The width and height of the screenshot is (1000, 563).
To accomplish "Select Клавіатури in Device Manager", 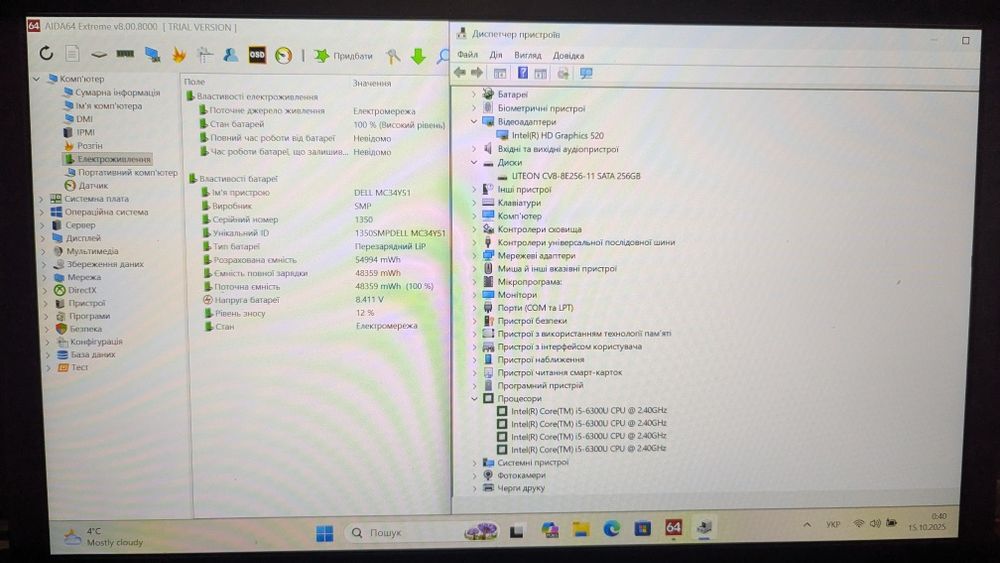I will coord(519,203).
